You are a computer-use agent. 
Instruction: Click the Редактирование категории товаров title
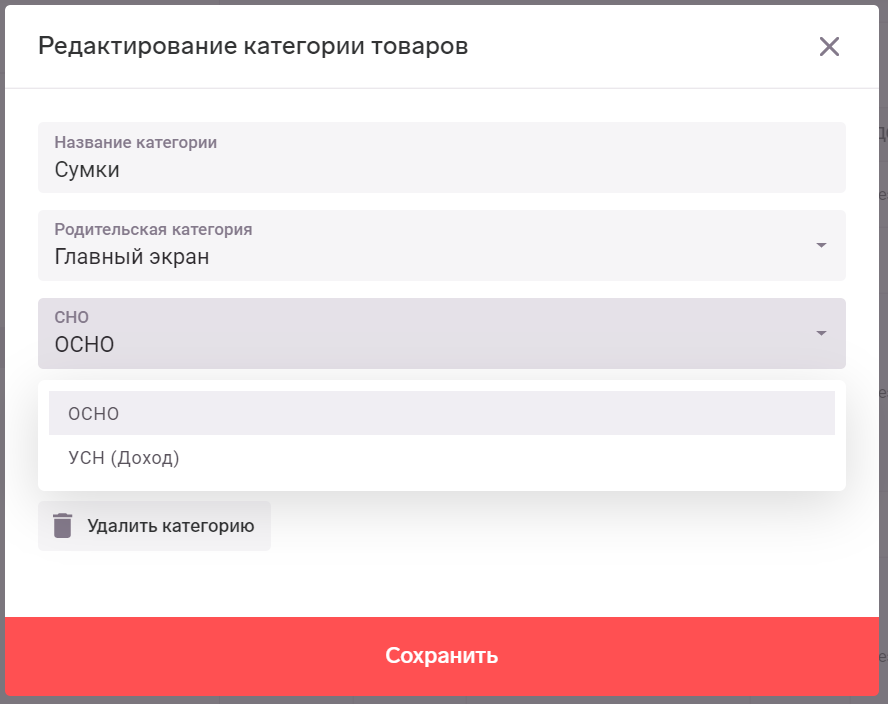[253, 46]
